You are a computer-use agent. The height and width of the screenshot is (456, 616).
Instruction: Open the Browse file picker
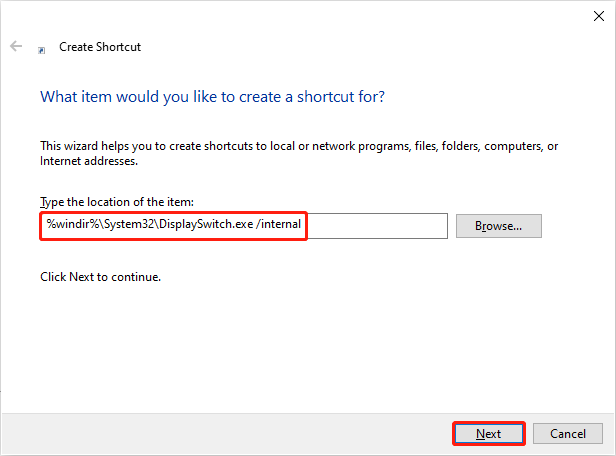(x=498, y=226)
